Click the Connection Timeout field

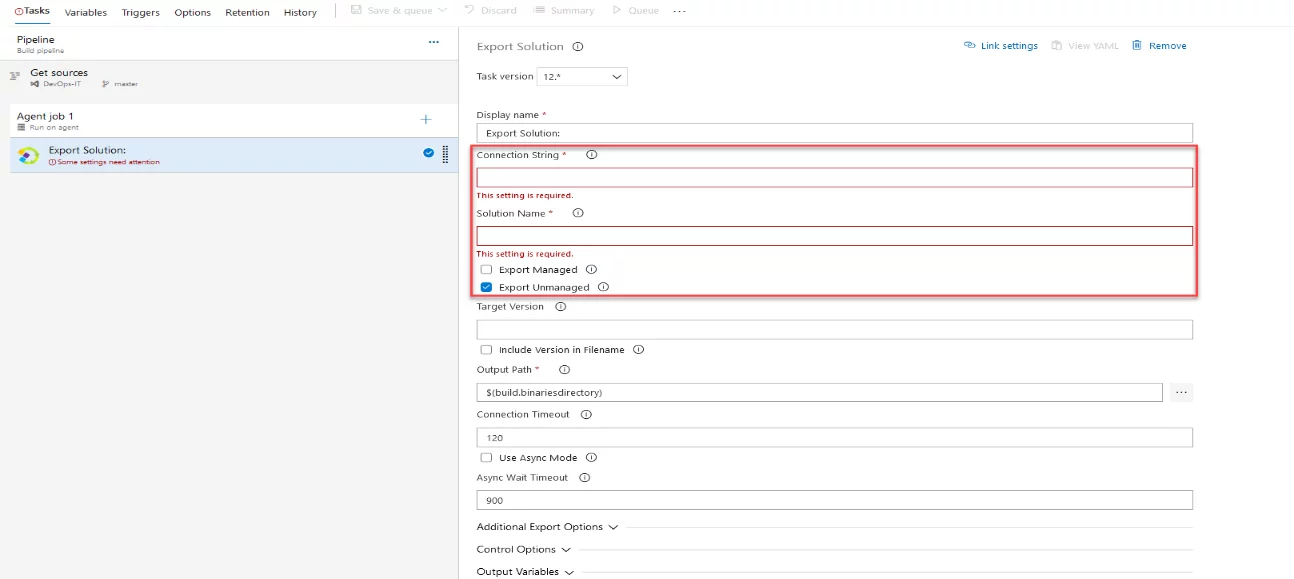tap(834, 438)
